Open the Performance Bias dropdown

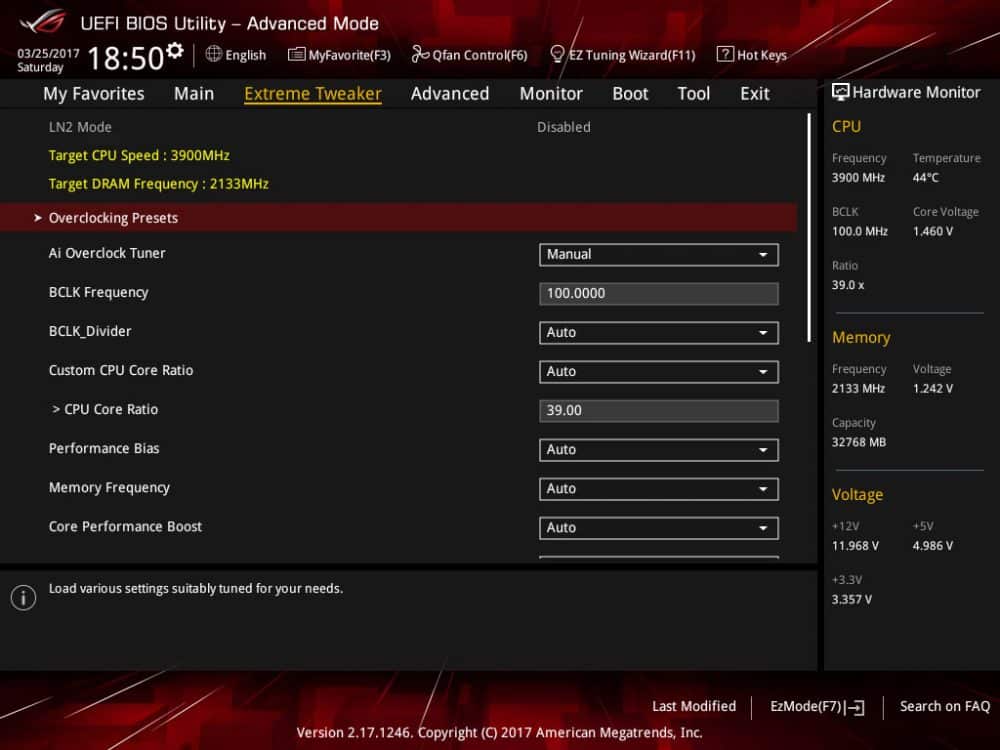pyautogui.click(x=658, y=450)
